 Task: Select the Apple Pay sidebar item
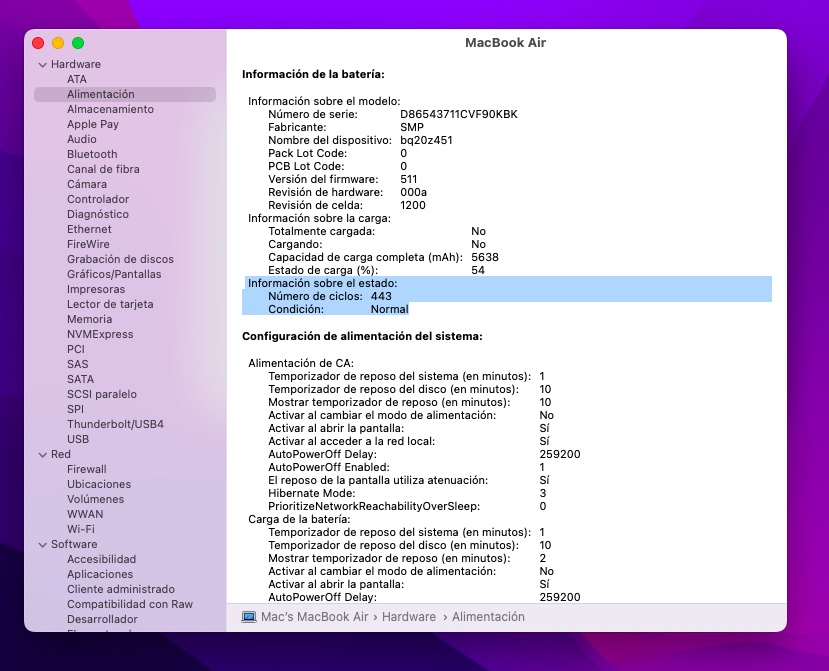tap(93, 124)
